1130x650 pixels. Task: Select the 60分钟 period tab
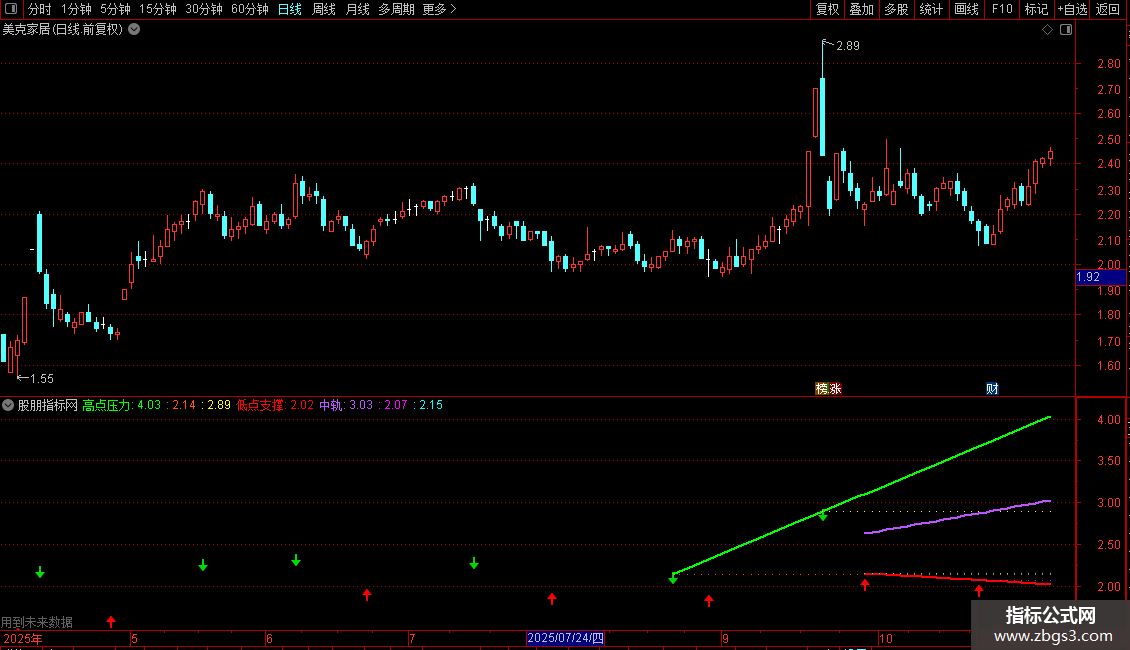point(250,9)
